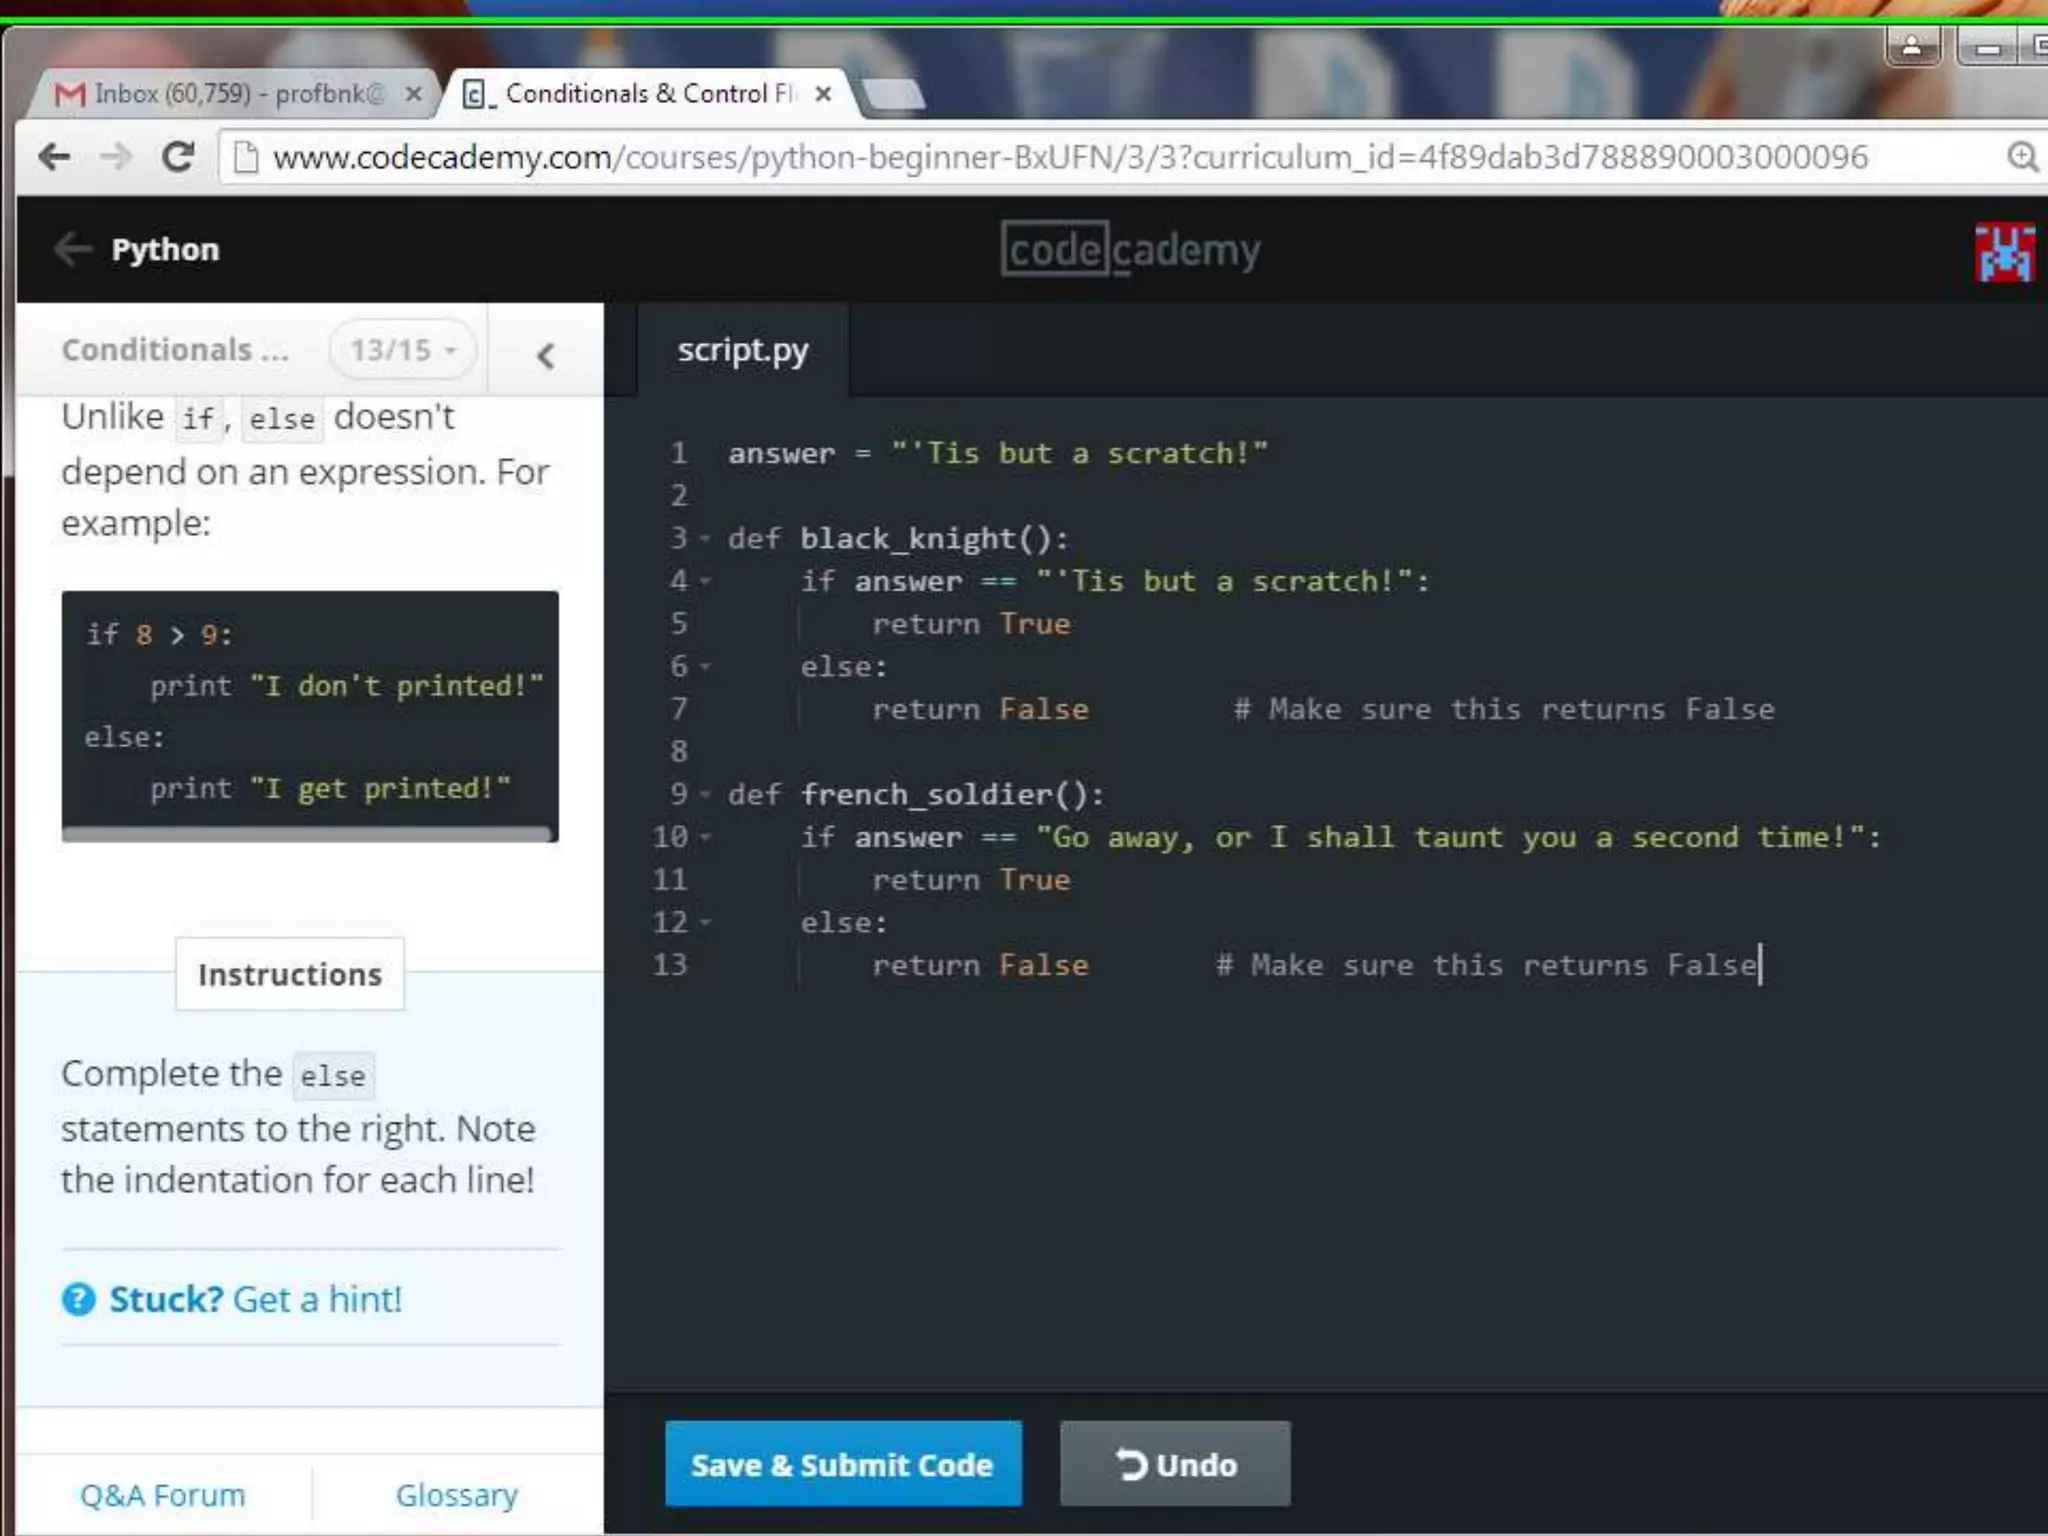Click the Codecademy favicon on the tab
The height and width of the screenshot is (1536, 2048).
click(x=478, y=95)
